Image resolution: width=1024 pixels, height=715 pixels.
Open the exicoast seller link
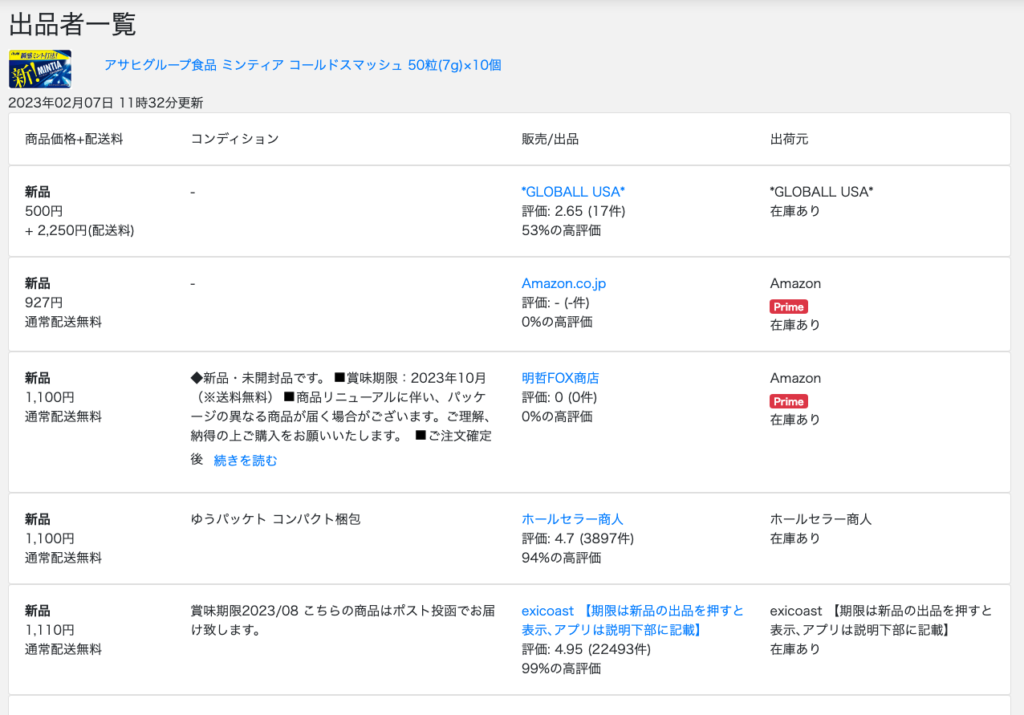click(x=632, y=620)
